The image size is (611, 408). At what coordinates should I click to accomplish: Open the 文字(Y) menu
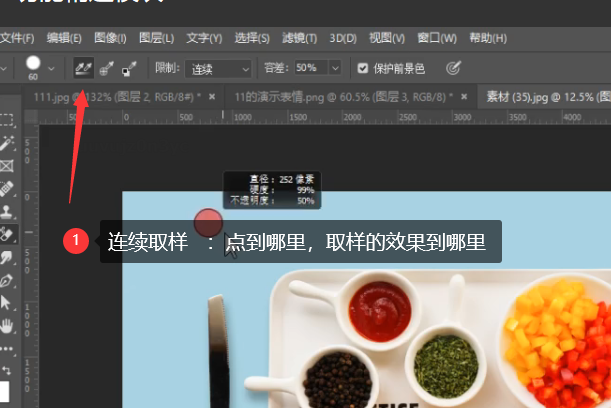click(x=204, y=38)
